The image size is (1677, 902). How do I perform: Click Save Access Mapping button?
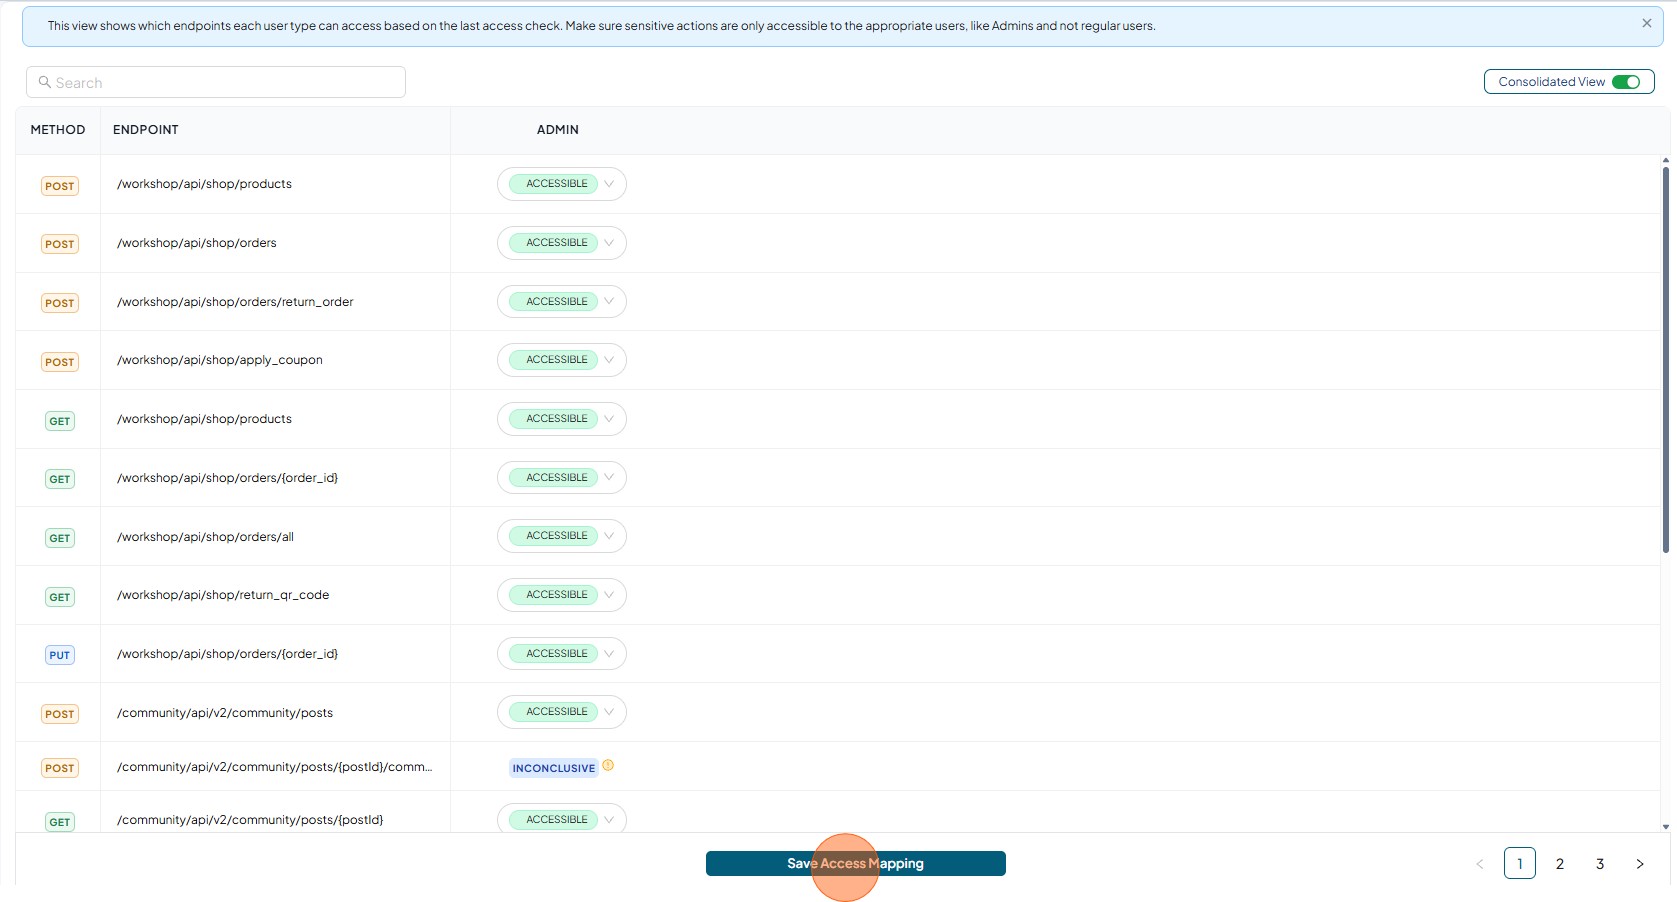point(856,864)
